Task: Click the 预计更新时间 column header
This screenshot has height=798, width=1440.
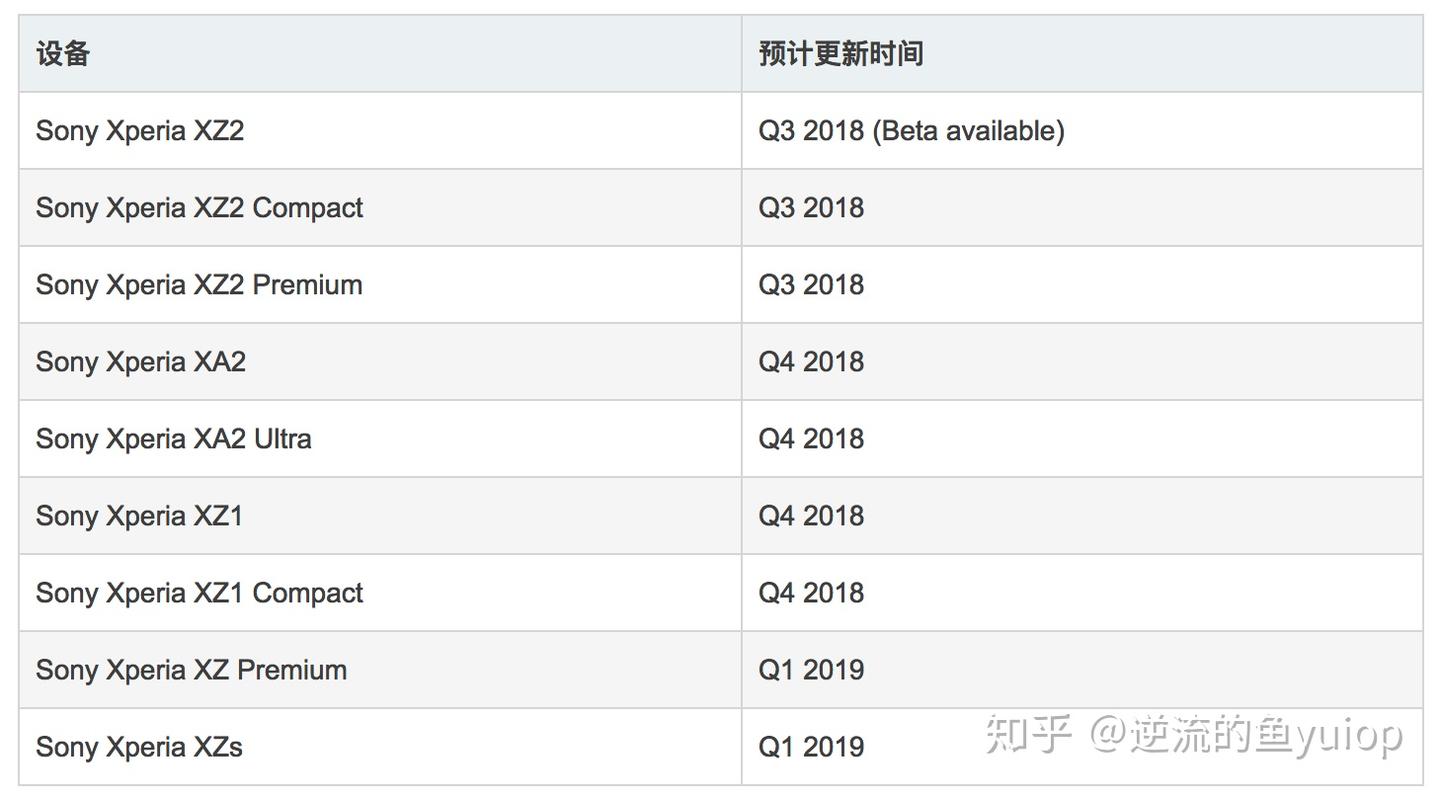Action: tap(840, 53)
